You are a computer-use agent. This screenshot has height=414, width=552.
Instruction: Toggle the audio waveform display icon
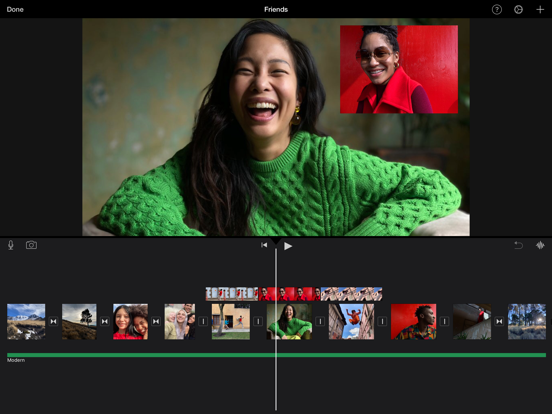[x=540, y=245]
